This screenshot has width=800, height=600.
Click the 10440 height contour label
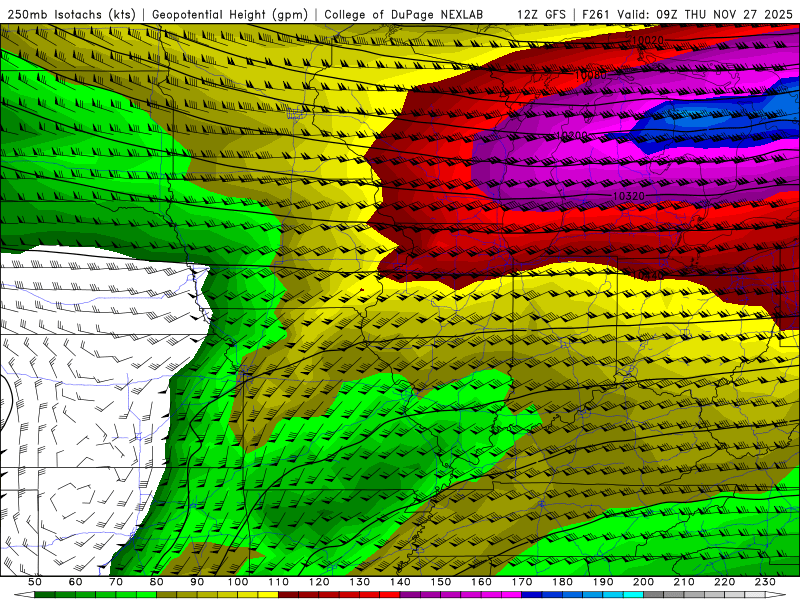click(647, 276)
